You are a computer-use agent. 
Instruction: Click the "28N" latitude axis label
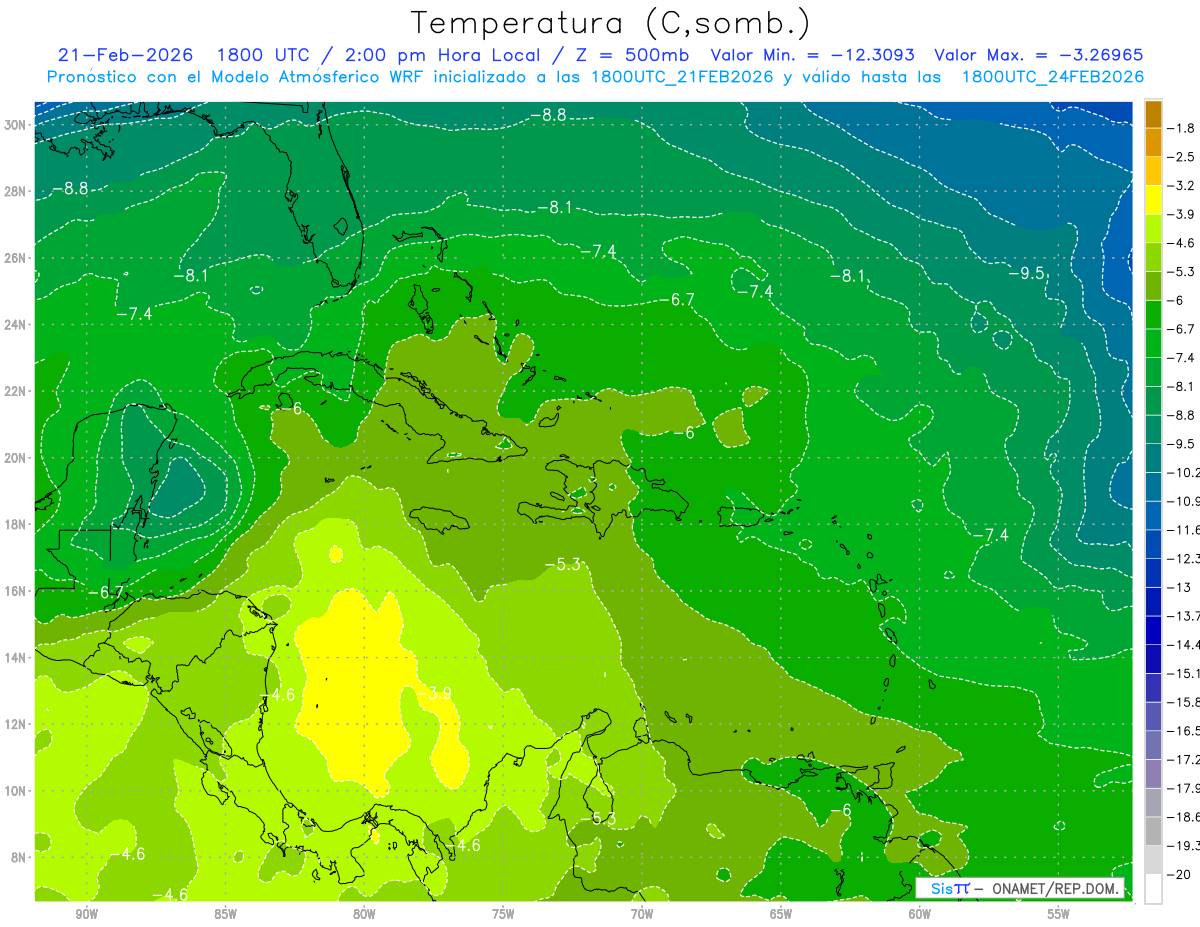(x=15, y=191)
